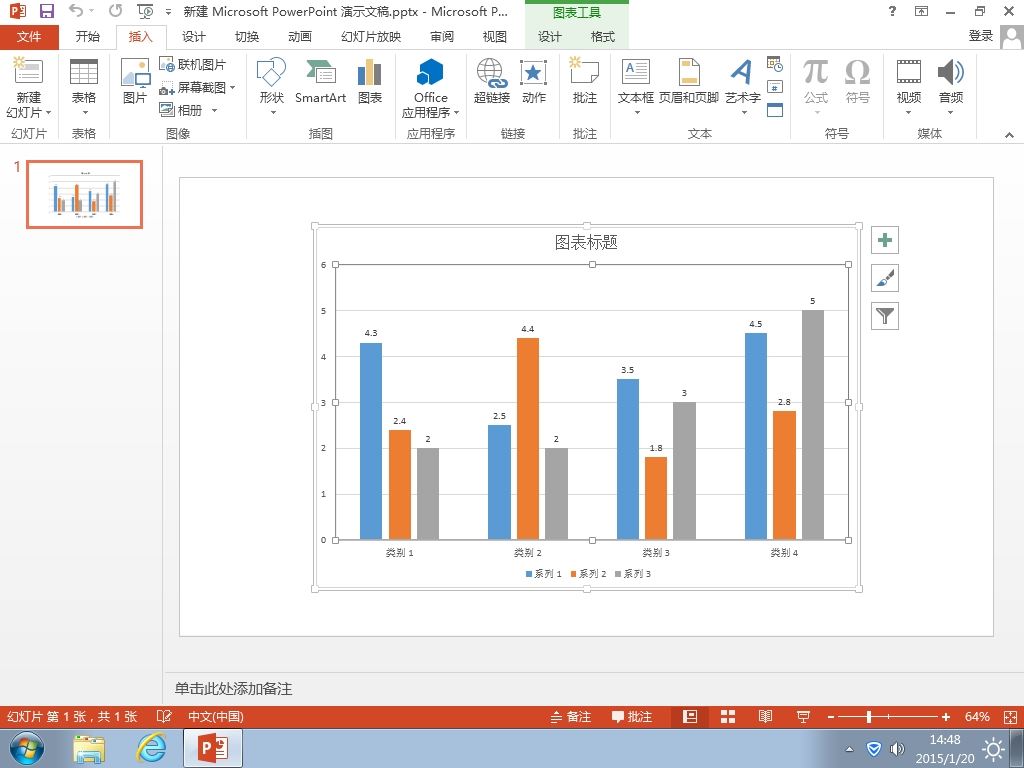Open the Design (设计) tab beside 插入
This screenshot has height=768, width=1024.
[193, 37]
